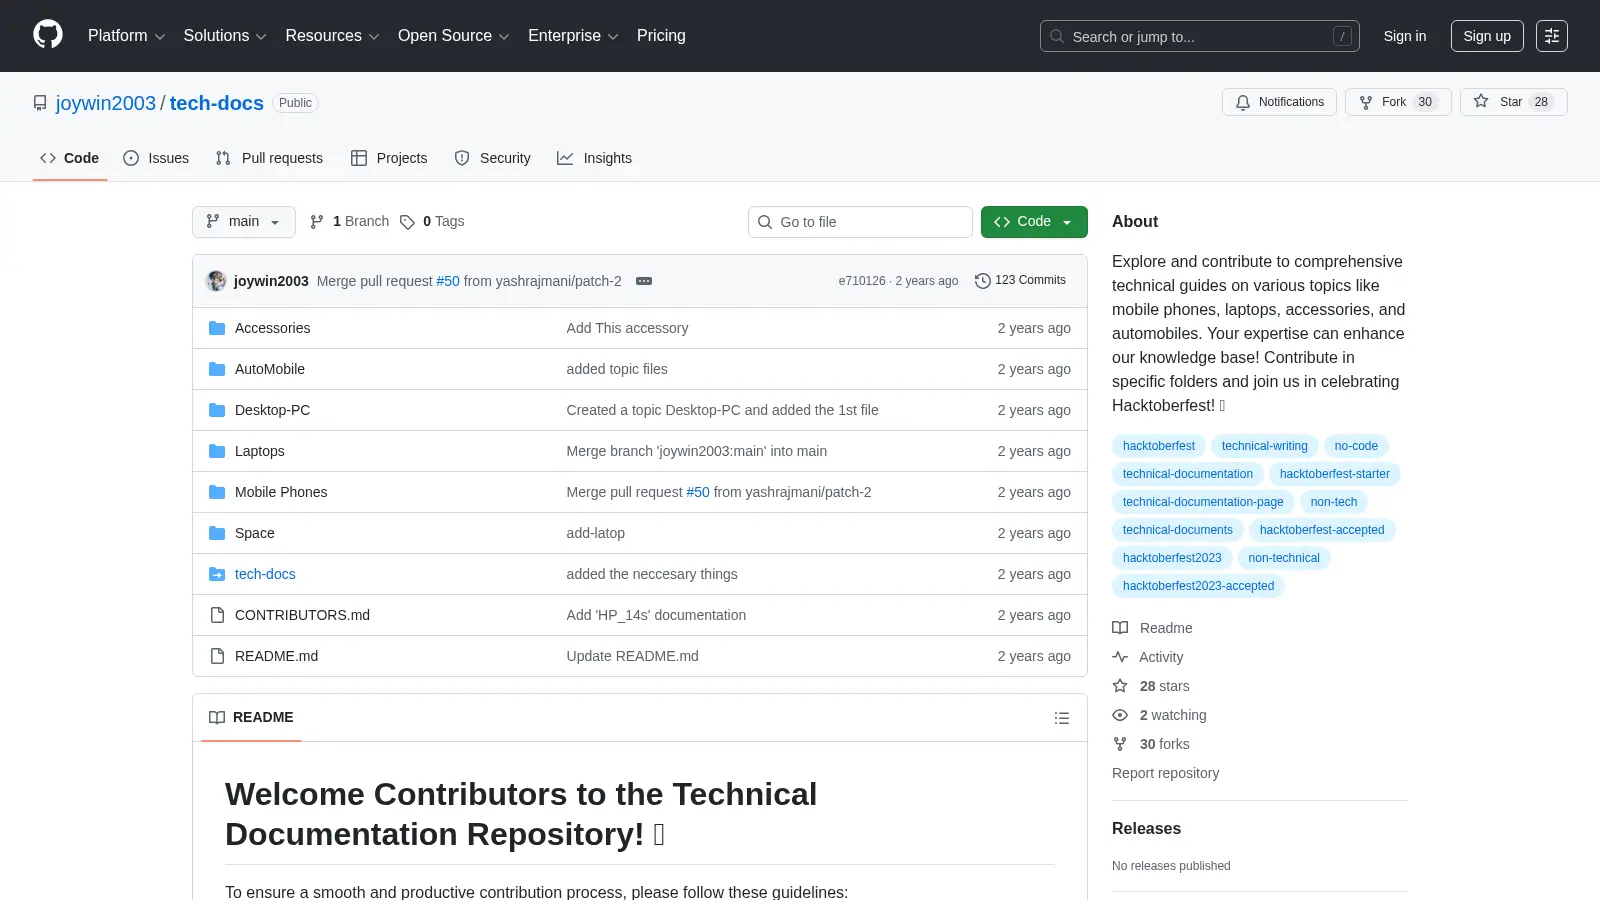Open 'Update README.md' commit message
The height and width of the screenshot is (900, 1600).
[x=632, y=656]
